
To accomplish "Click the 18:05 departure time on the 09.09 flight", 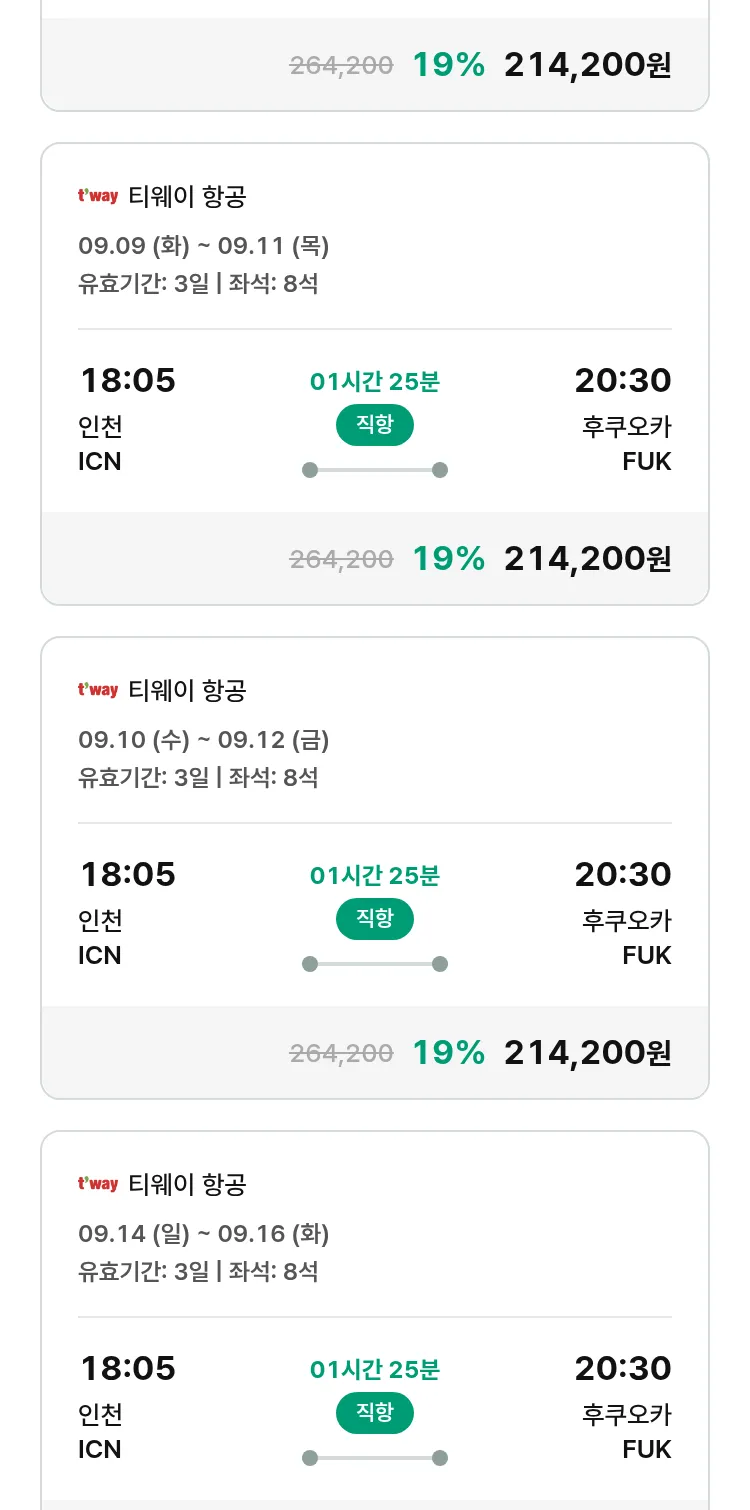I will tap(128, 381).
